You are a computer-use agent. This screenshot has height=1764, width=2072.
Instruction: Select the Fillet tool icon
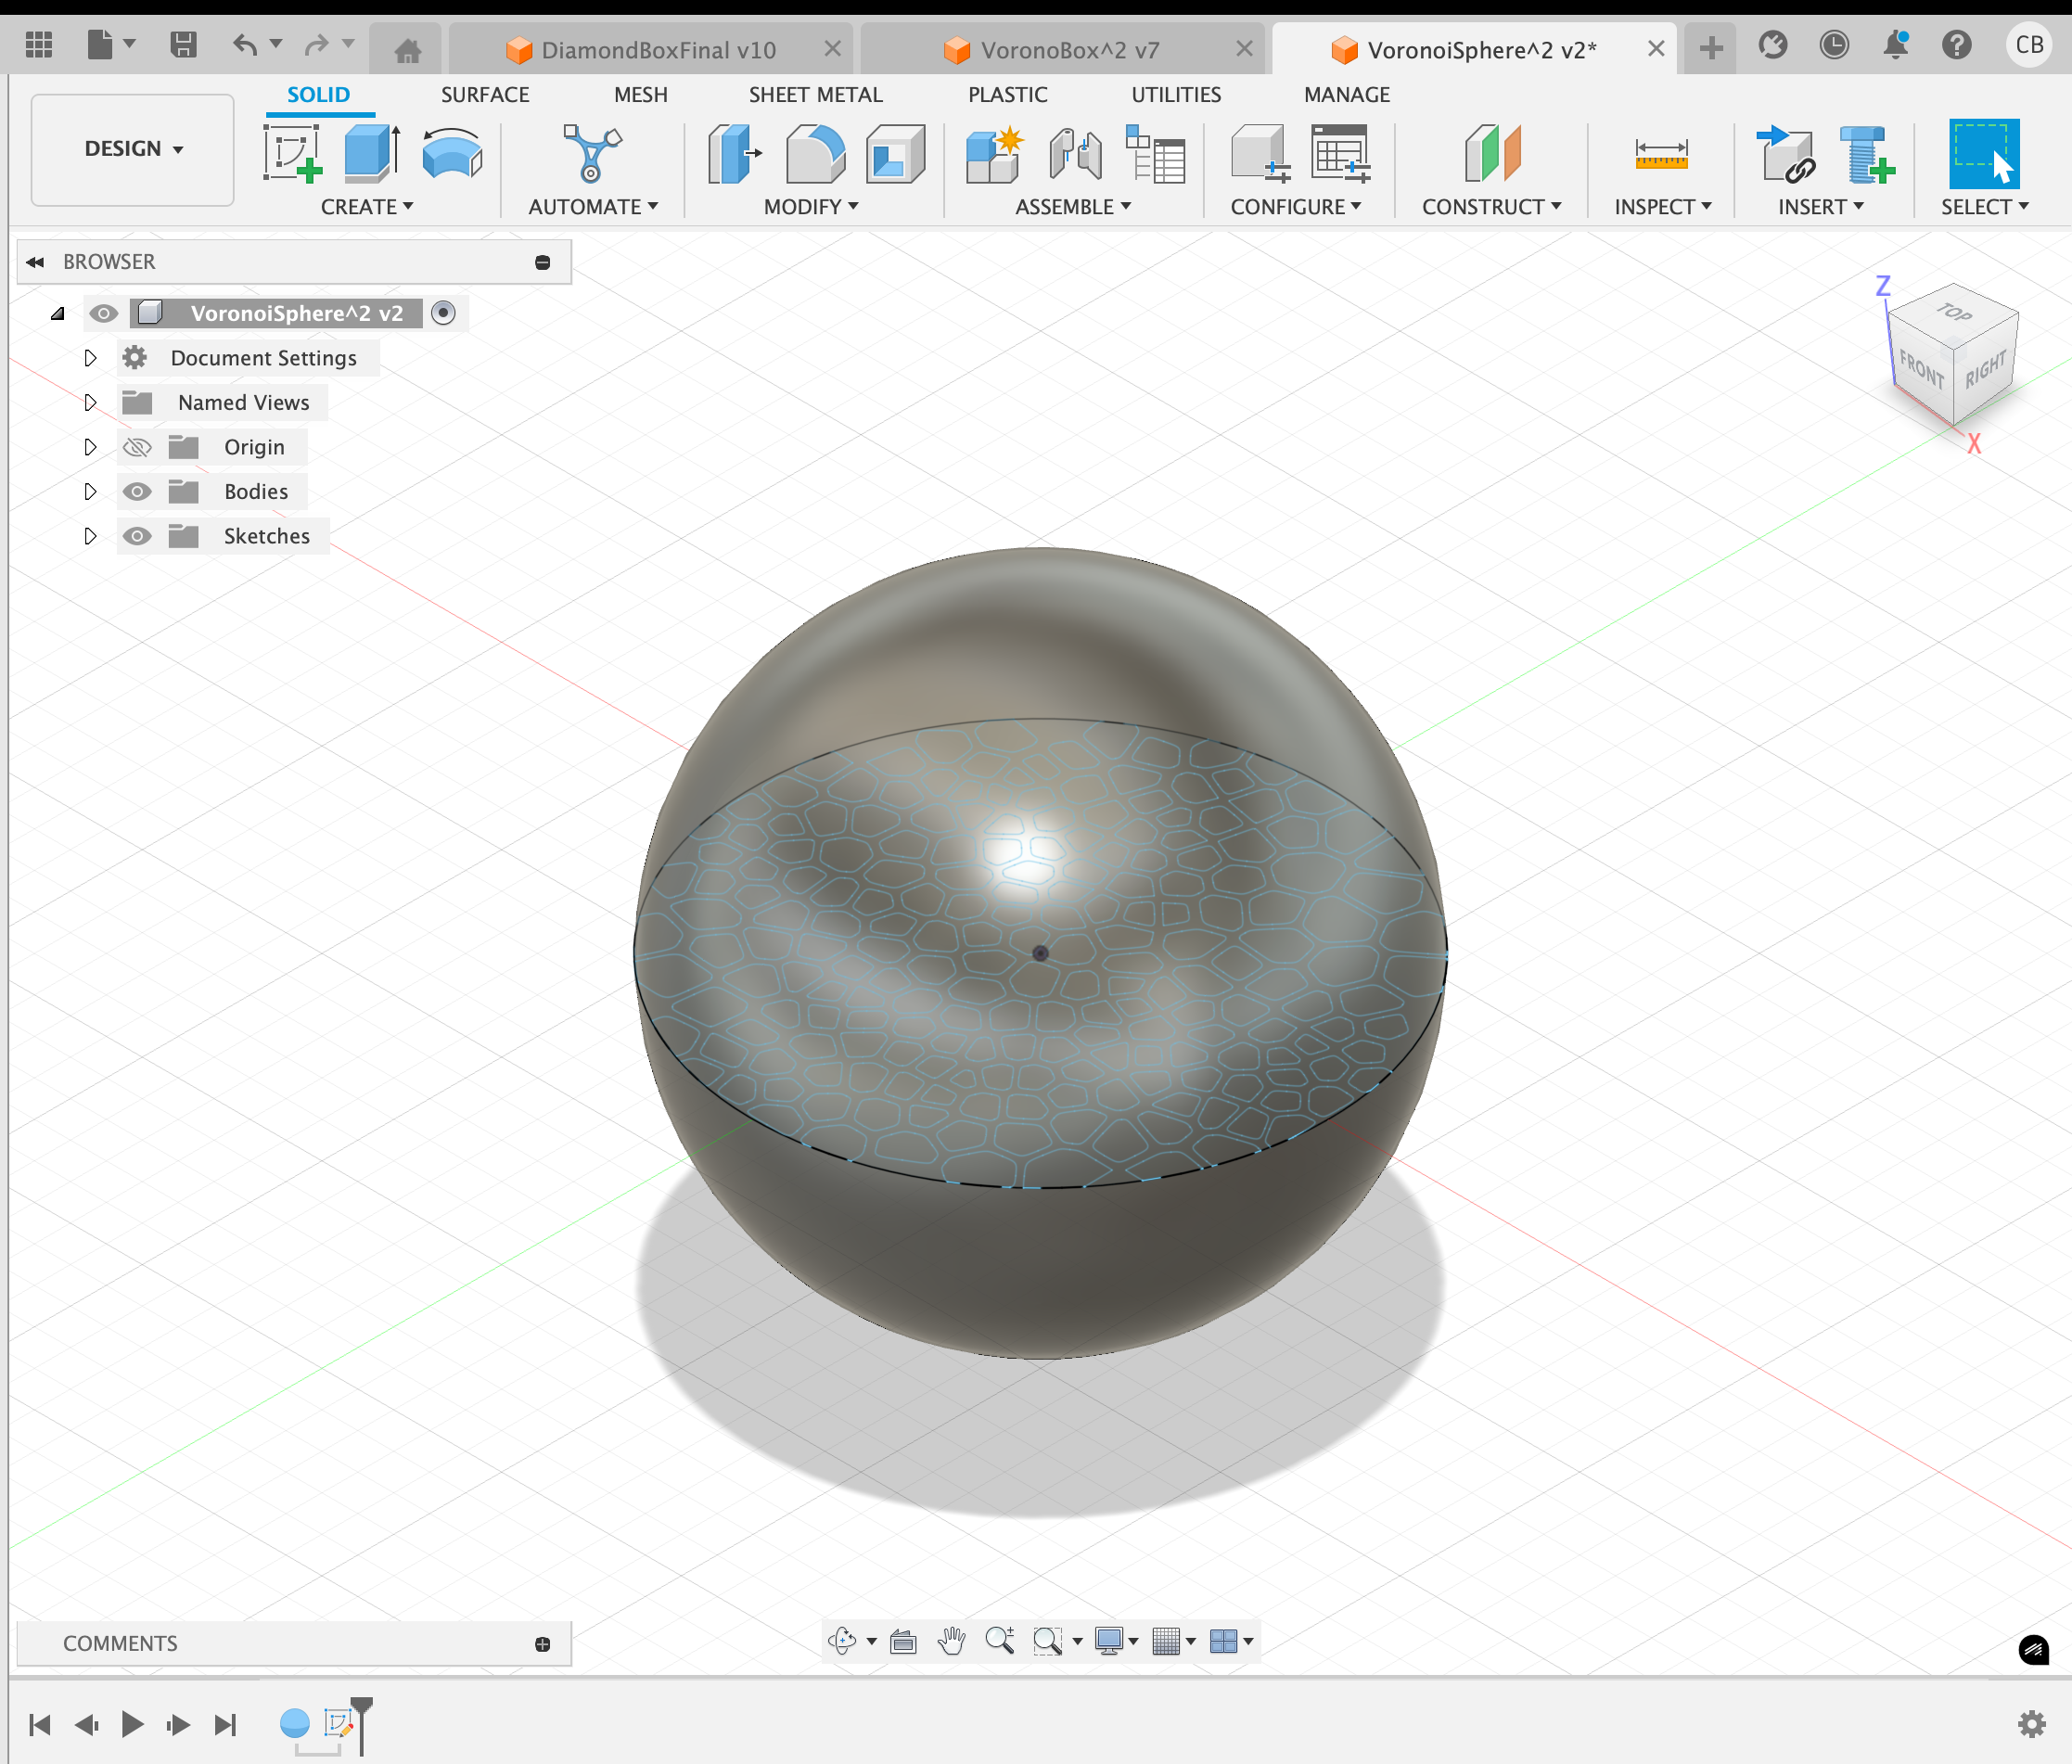pyautogui.click(x=814, y=153)
